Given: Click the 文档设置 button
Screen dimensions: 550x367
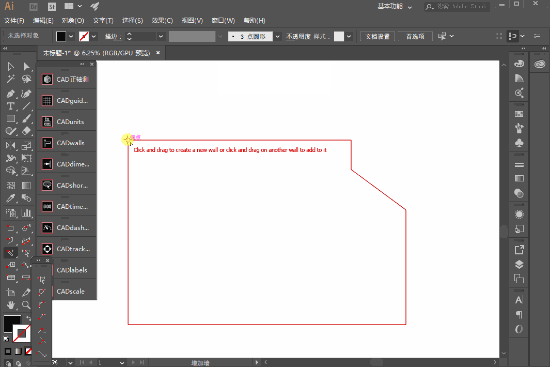Looking at the screenshot, I should pyautogui.click(x=377, y=36).
